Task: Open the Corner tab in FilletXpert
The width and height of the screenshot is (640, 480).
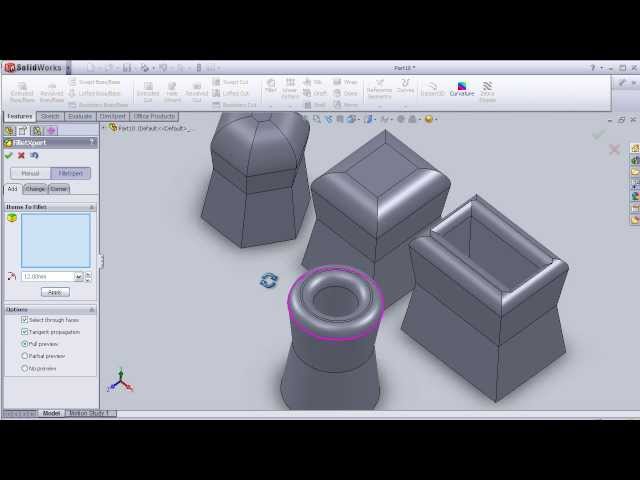Action: pos(59,189)
